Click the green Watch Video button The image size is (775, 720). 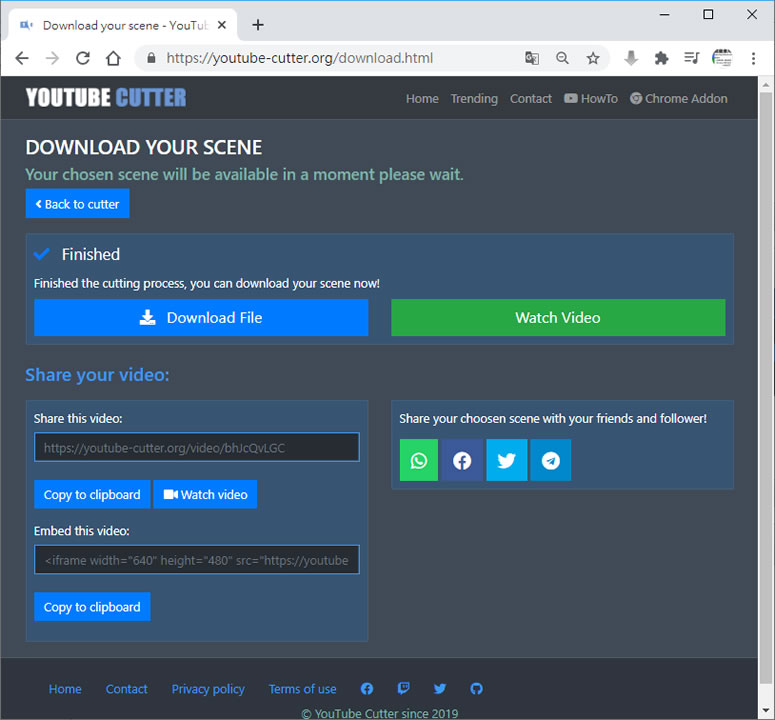[558, 317]
